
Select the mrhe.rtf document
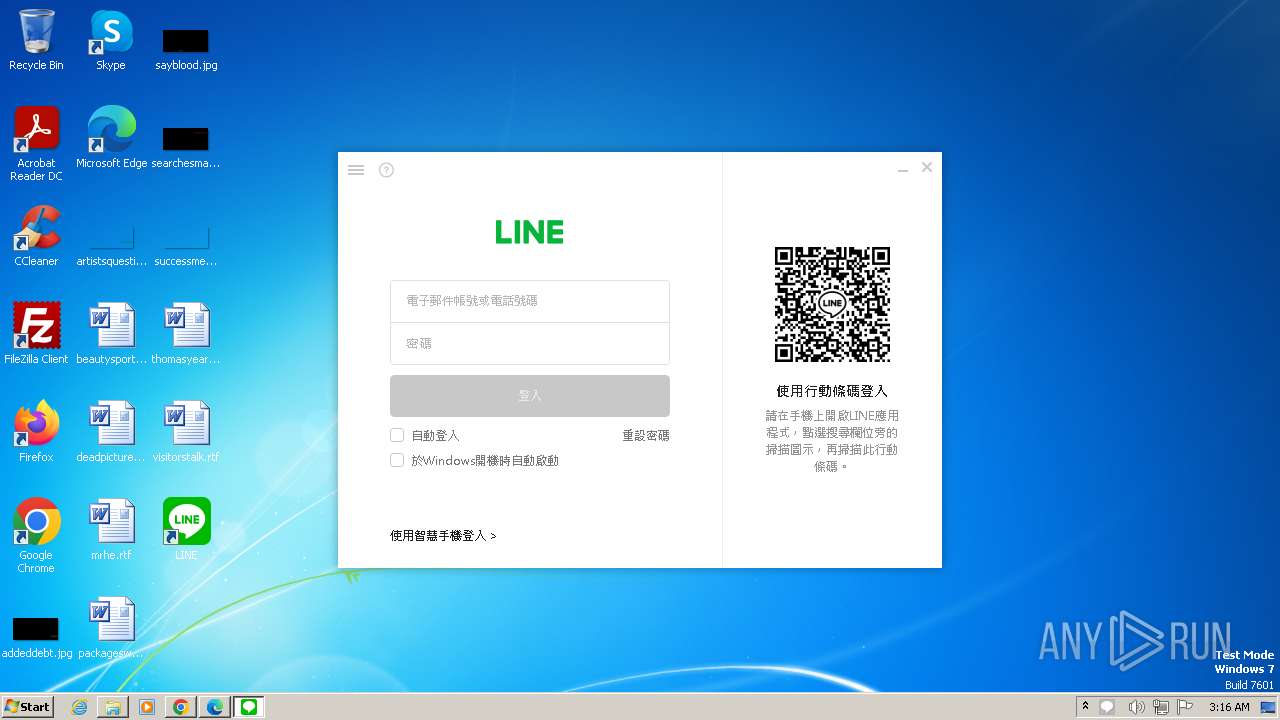tap(111, 530)
